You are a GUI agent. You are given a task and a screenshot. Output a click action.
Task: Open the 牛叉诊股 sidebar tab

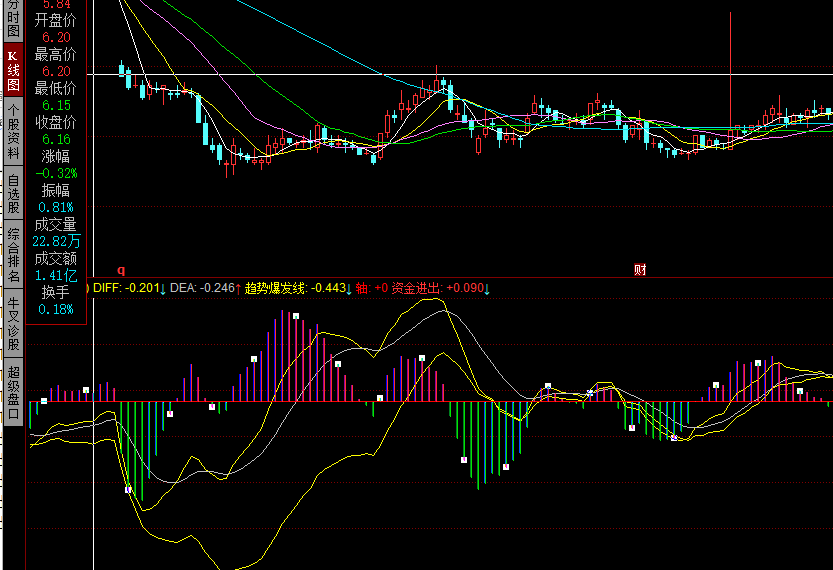[x=13, y=323]
